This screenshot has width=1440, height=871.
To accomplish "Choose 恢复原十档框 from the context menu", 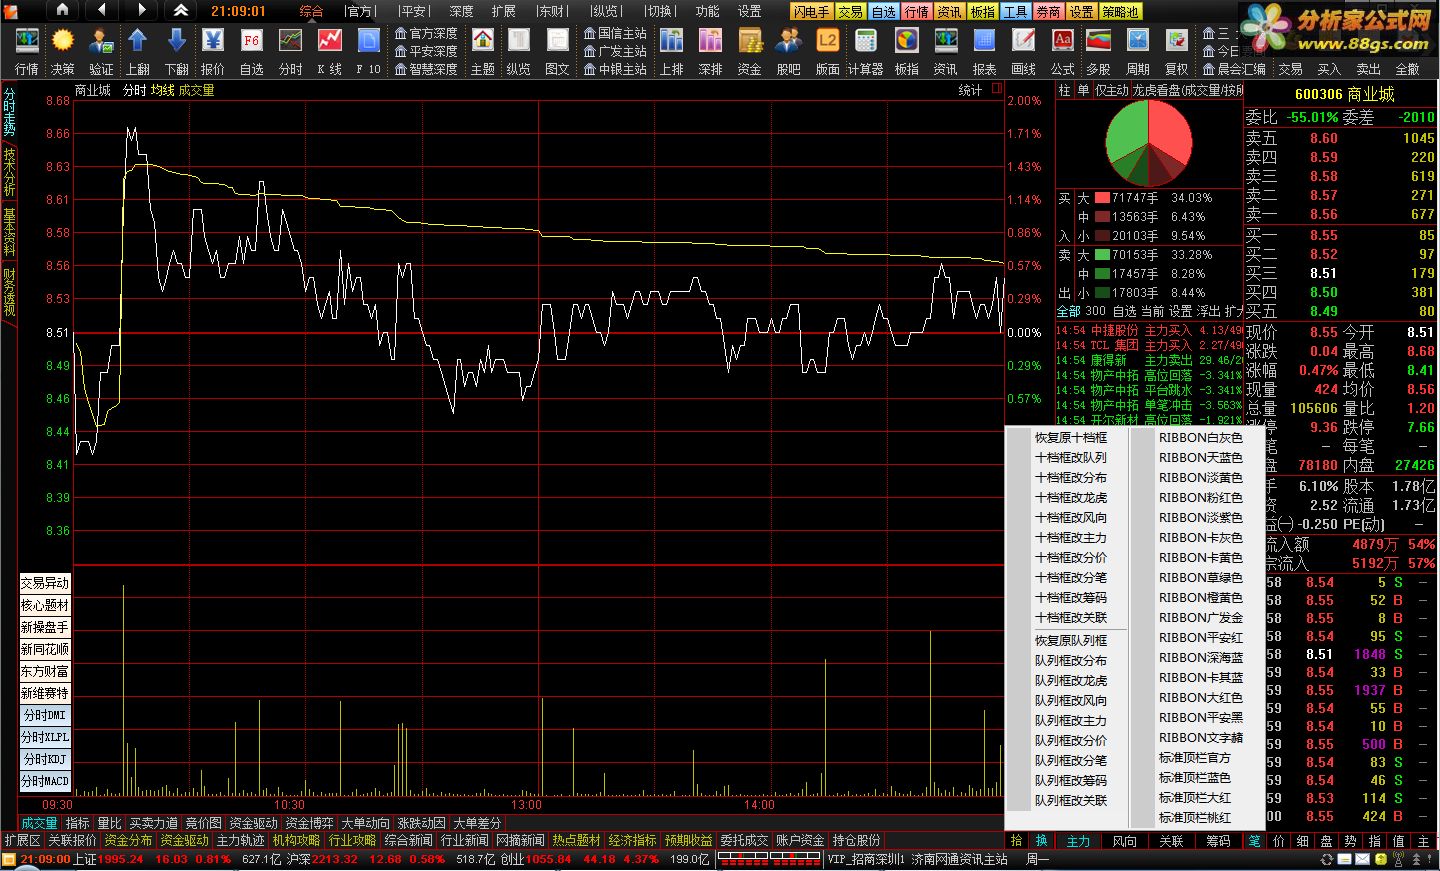I will click(x=1071, y=438).
